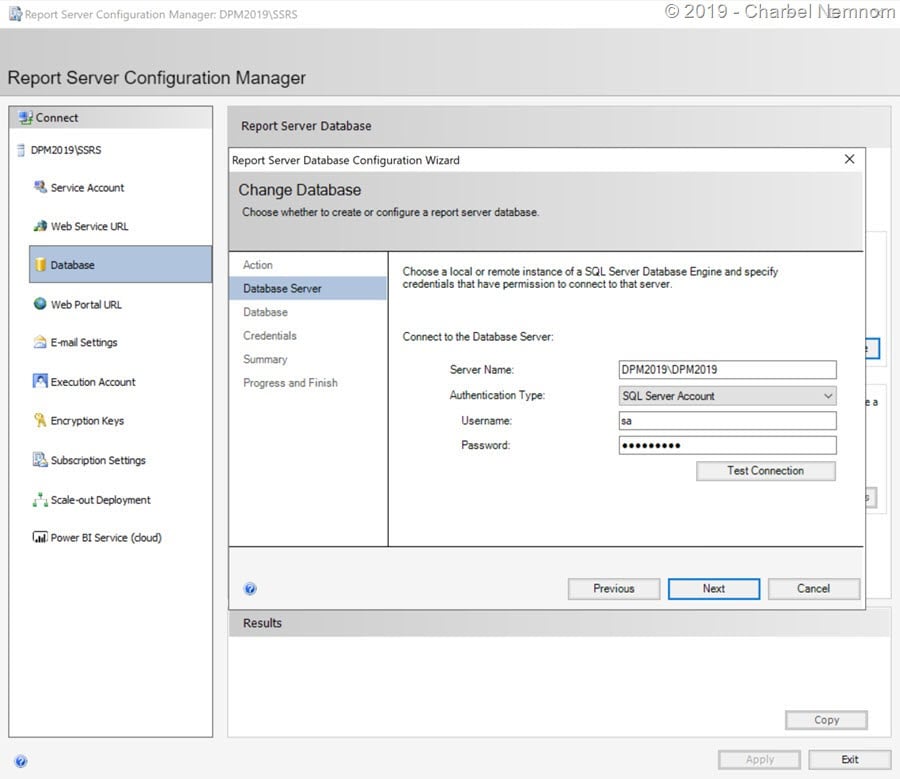This screenshot has width=900, height=779.
Task: Open the Execution Account page
Action: 93,382
